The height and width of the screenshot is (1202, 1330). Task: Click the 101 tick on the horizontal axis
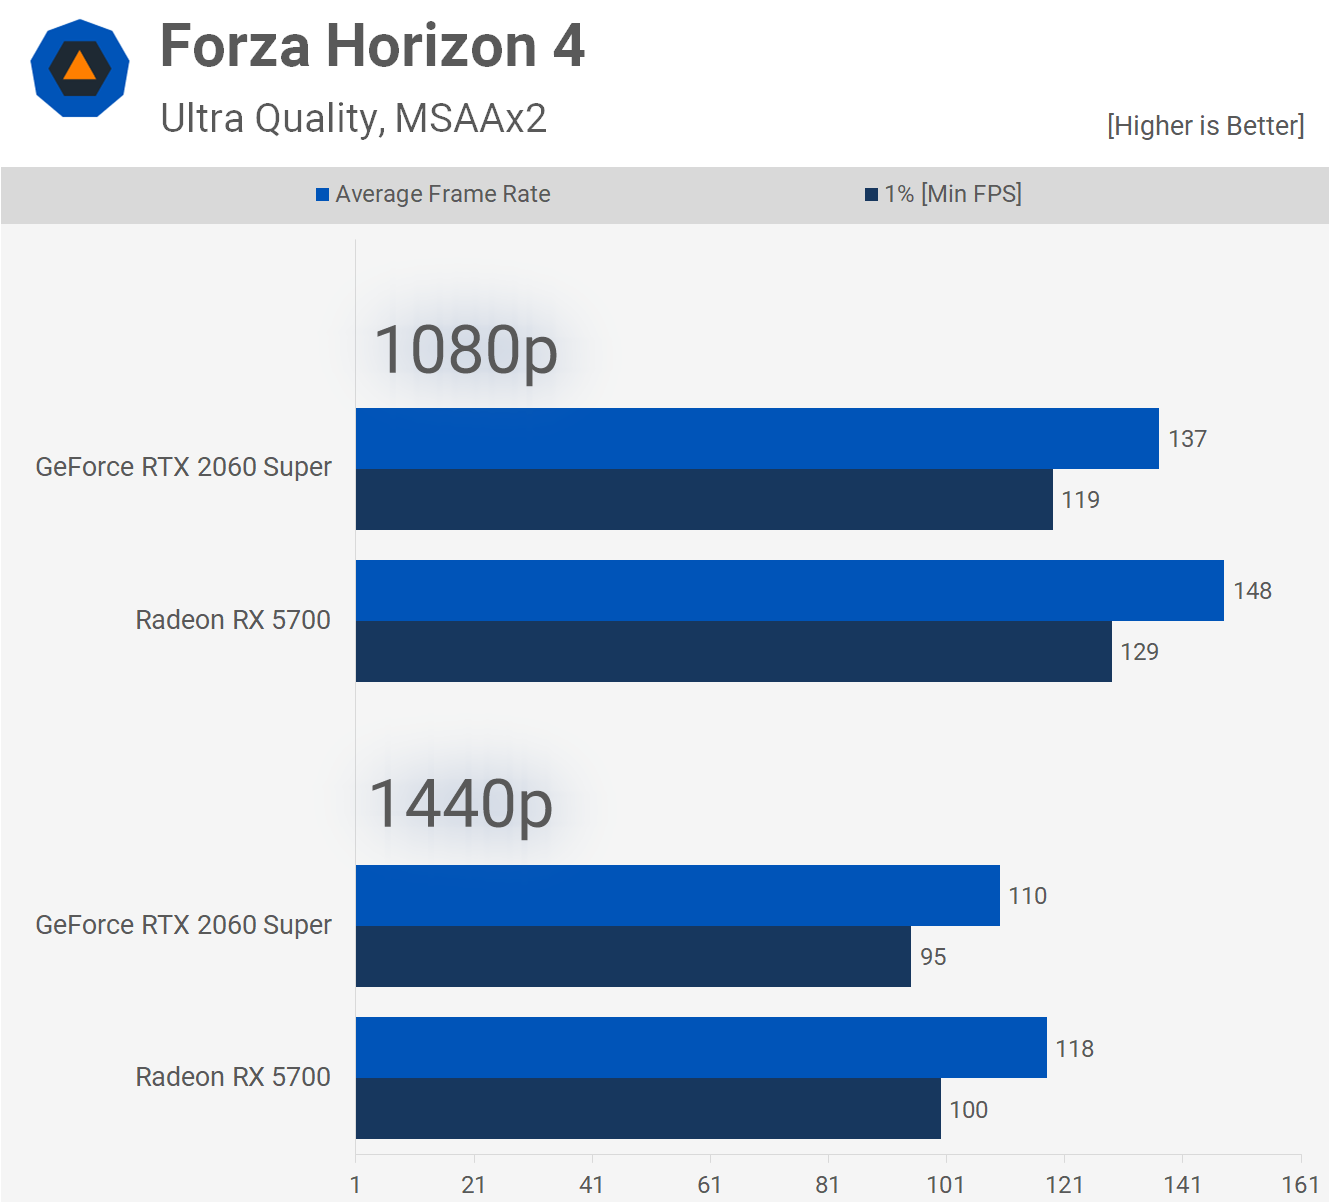point(946,1185)
